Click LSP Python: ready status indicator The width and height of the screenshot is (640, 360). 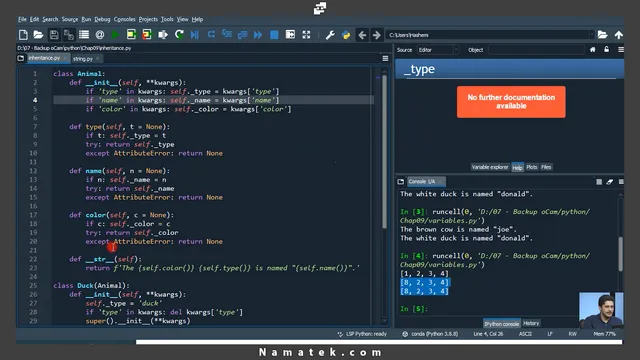tap(362, 334)
